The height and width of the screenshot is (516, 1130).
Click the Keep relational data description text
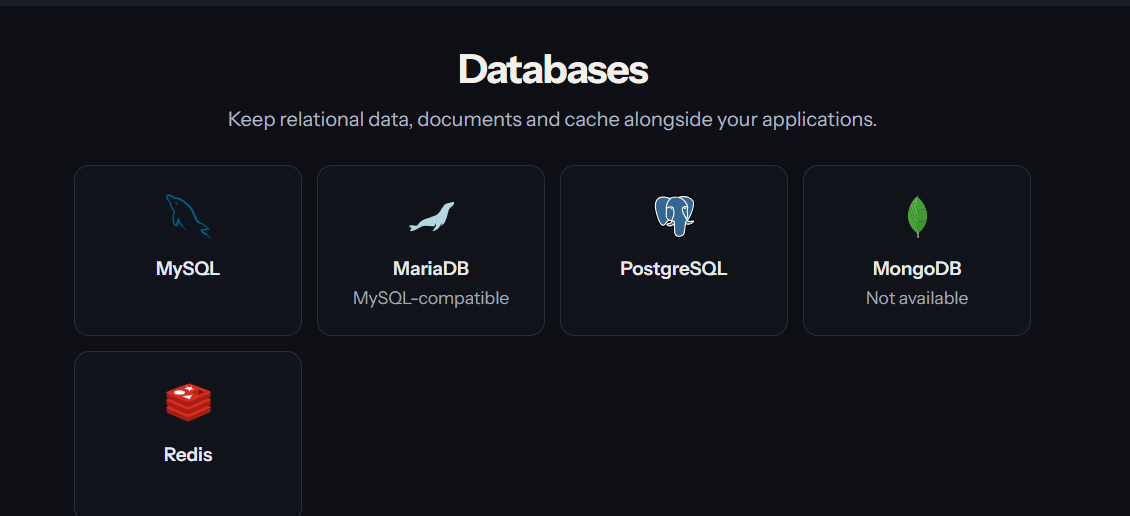point(552,120)
